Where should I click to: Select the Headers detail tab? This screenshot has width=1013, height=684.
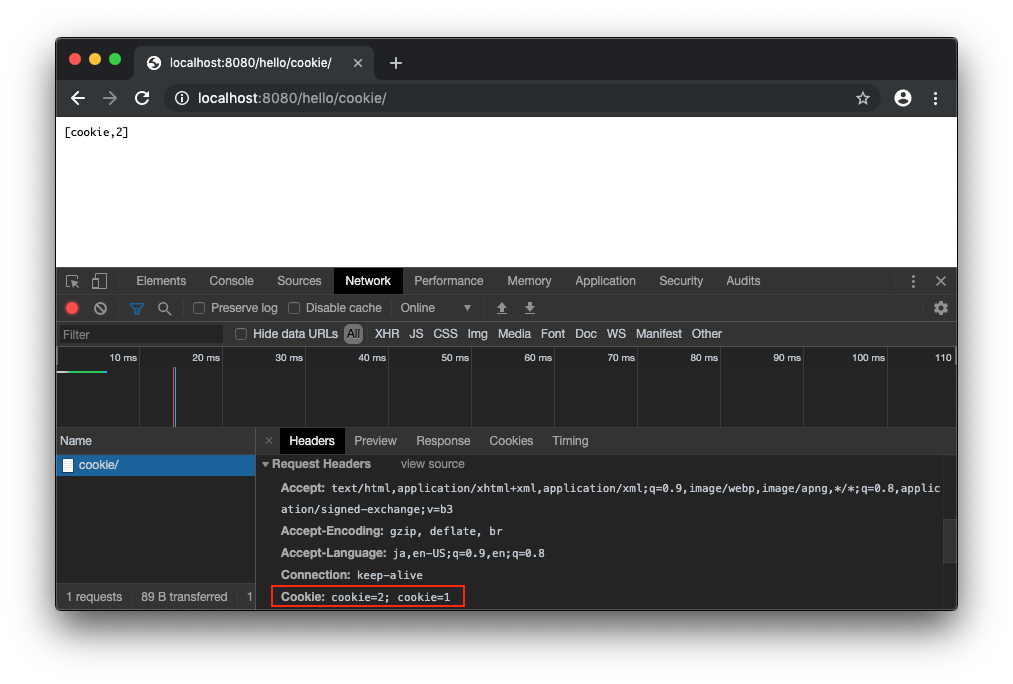[x=312, y=440]
